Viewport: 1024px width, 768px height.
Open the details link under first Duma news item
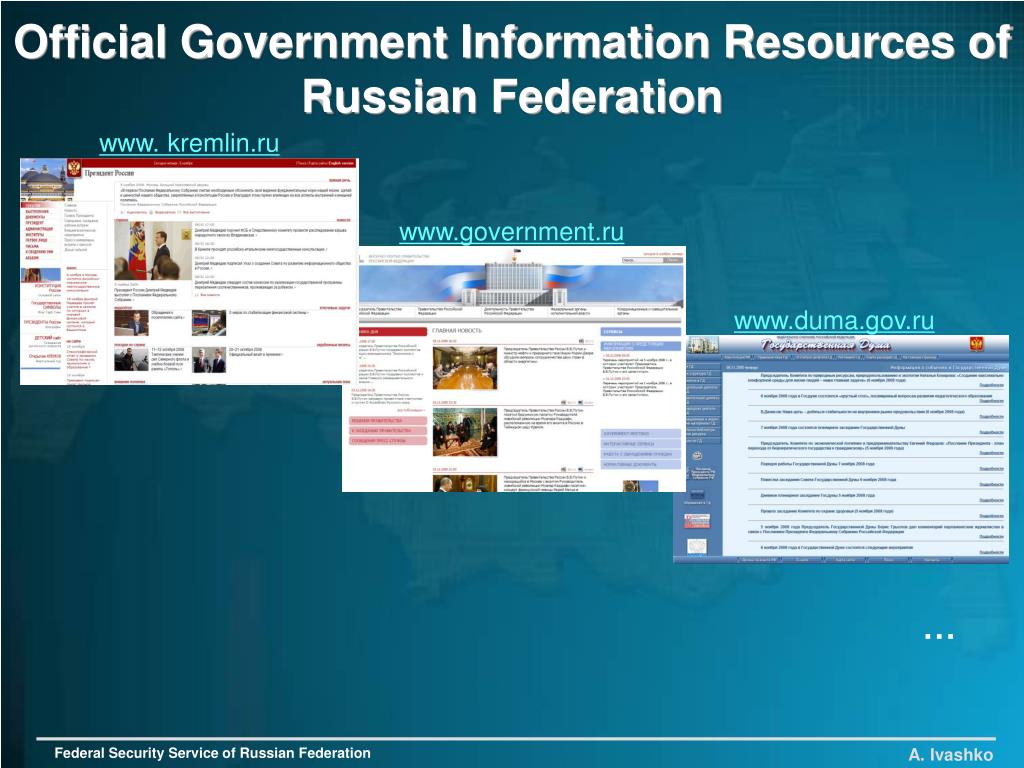tap(991, 385)
